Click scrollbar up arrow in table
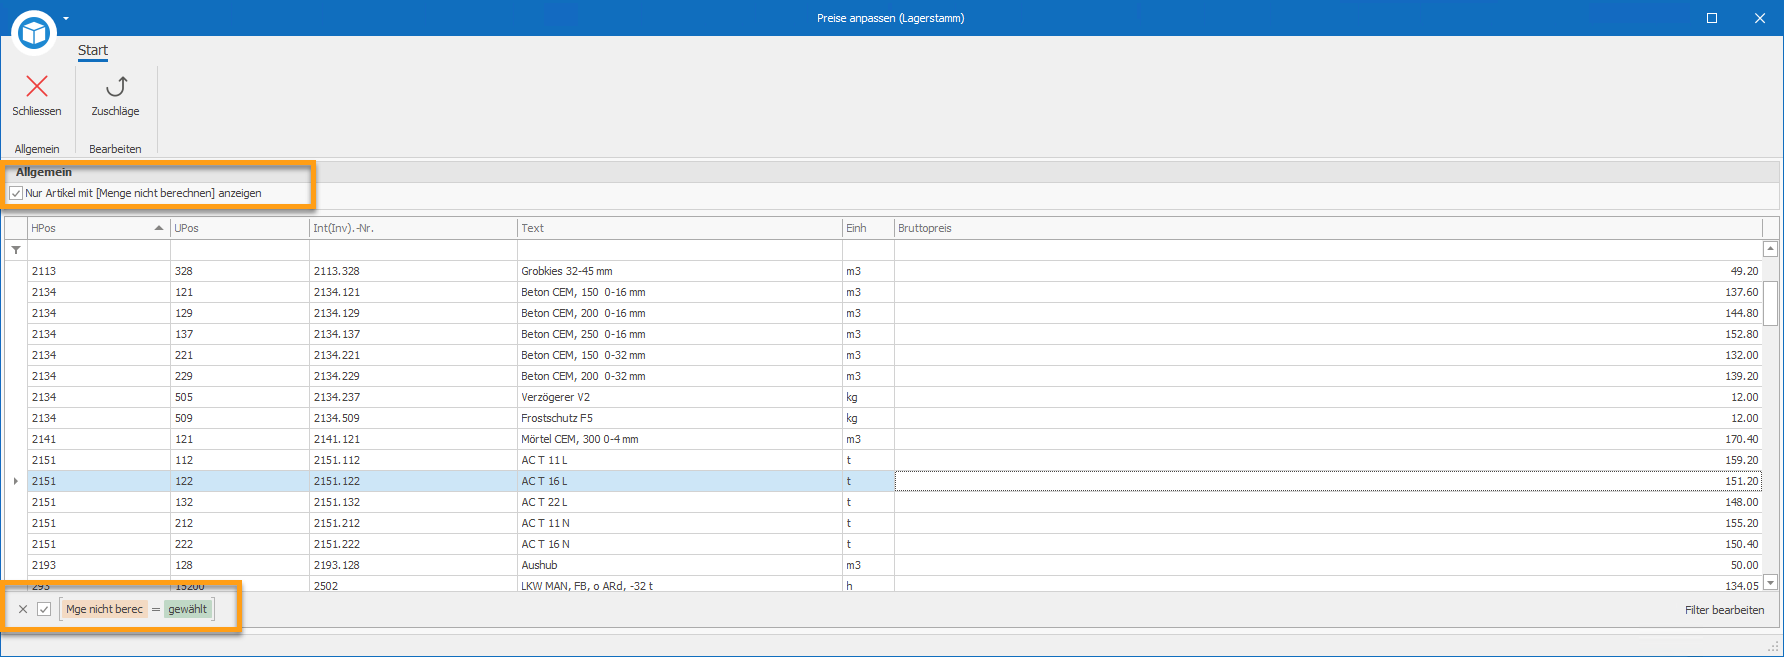 click(1770, 248)
